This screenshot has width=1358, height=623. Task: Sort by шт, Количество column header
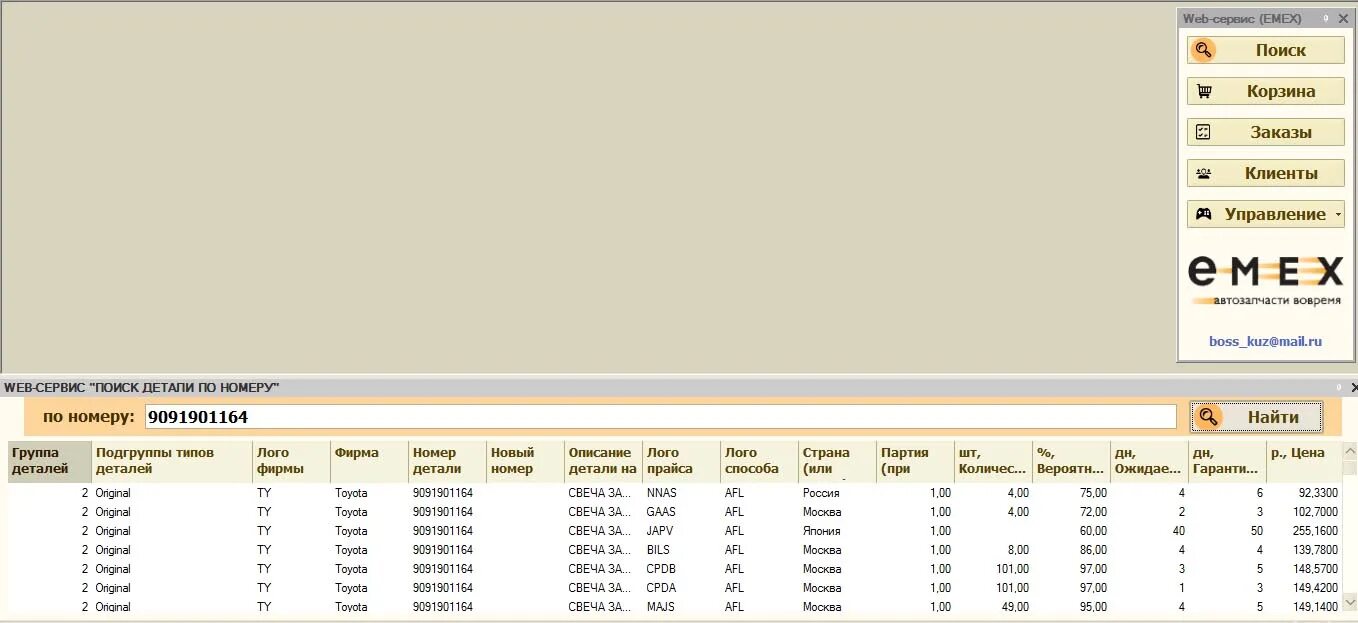(x=993, y=461)
